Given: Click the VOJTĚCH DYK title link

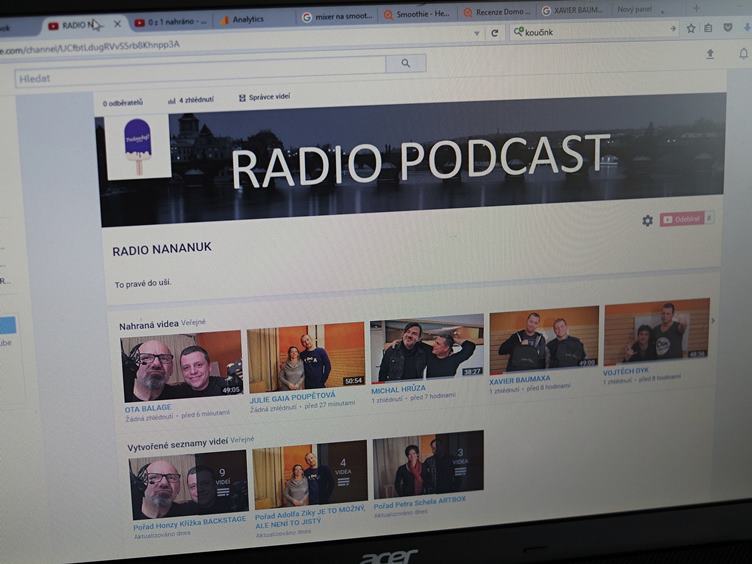Looking at the screenshot, I should (625, 371).
